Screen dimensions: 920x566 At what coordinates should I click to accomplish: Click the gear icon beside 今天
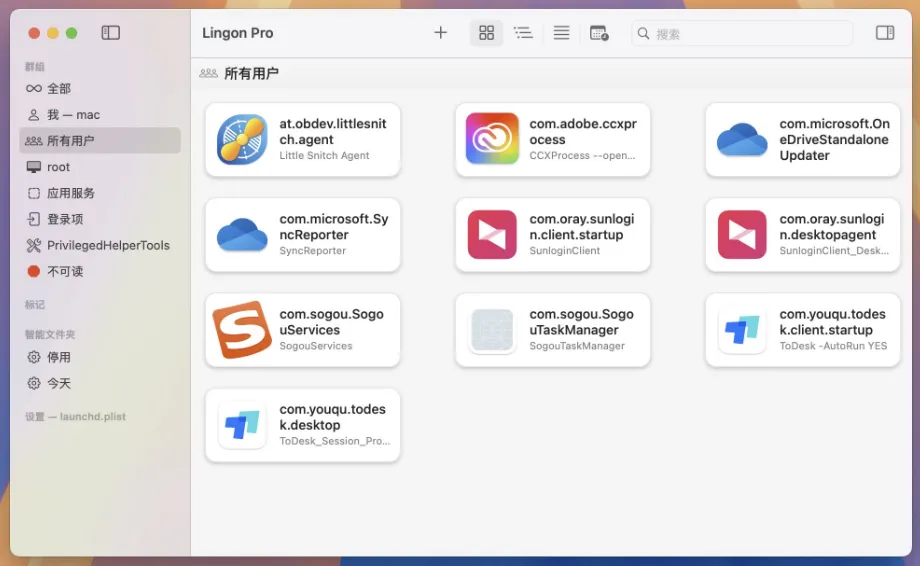pos(33,384)
